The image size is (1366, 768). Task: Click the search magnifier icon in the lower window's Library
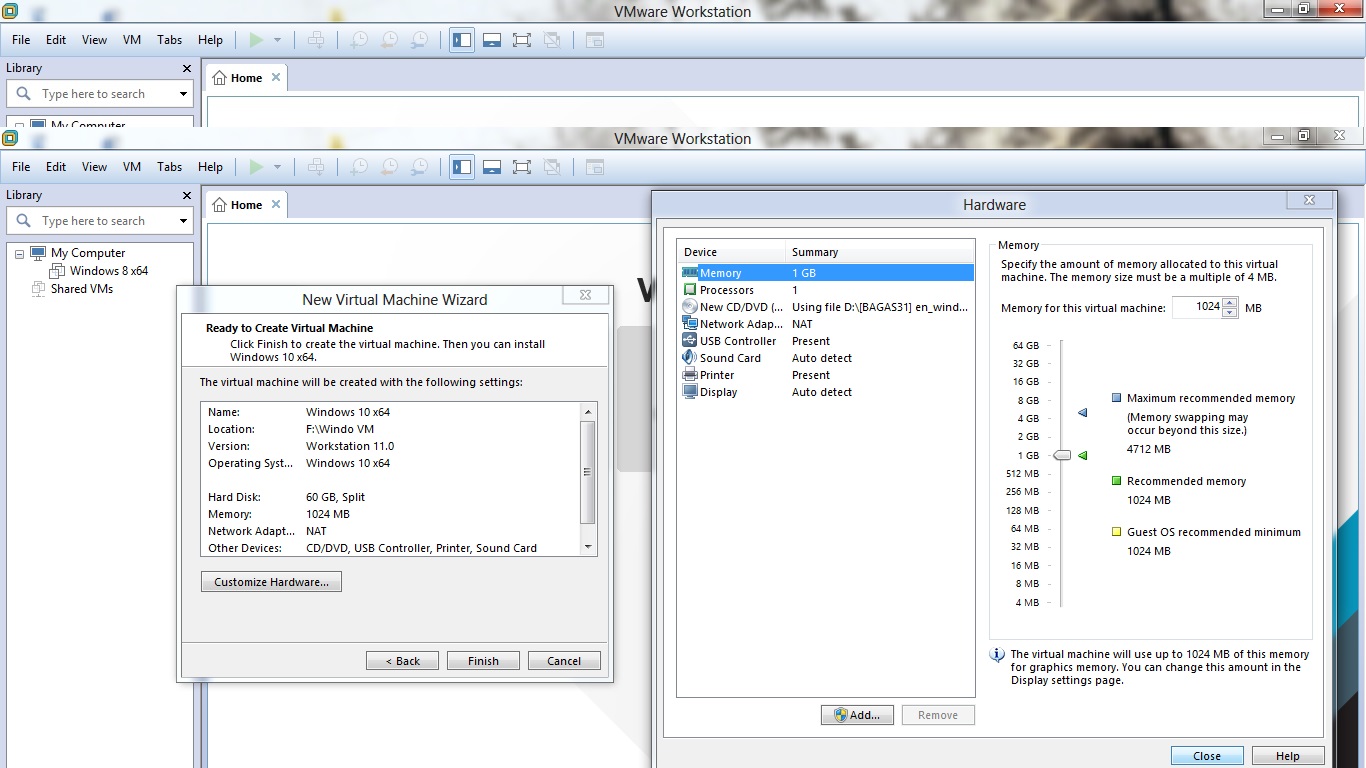pyautogui.click(x=24, y=221)
